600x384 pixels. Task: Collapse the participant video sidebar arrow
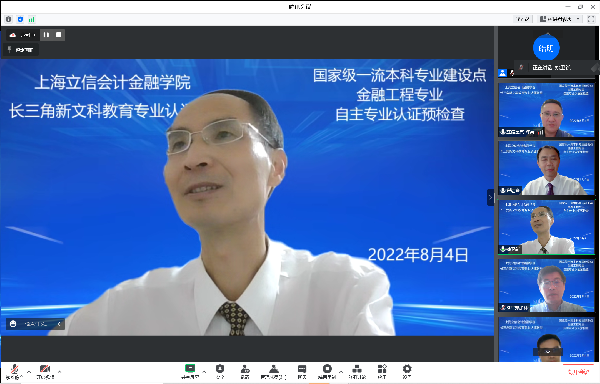[491, 197]
